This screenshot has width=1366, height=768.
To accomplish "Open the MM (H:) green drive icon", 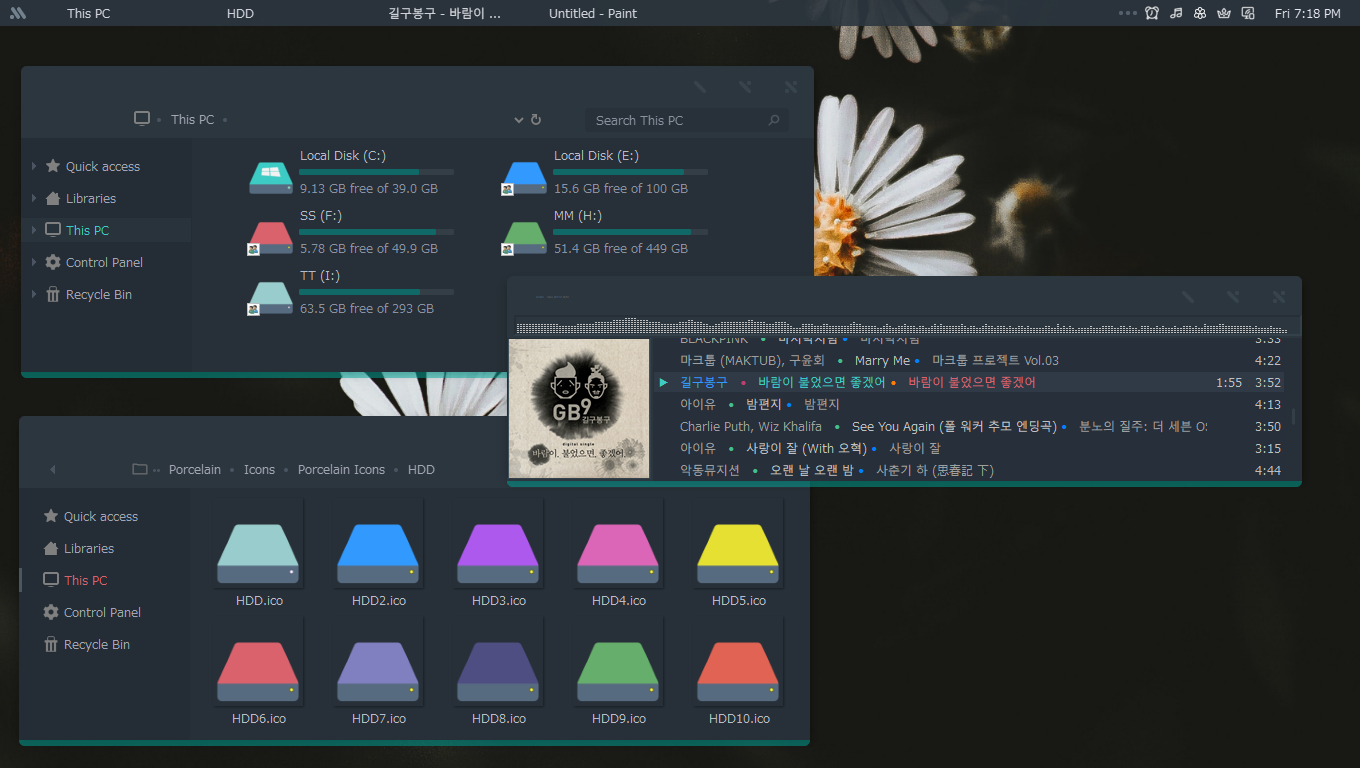I will coord(524,235).
